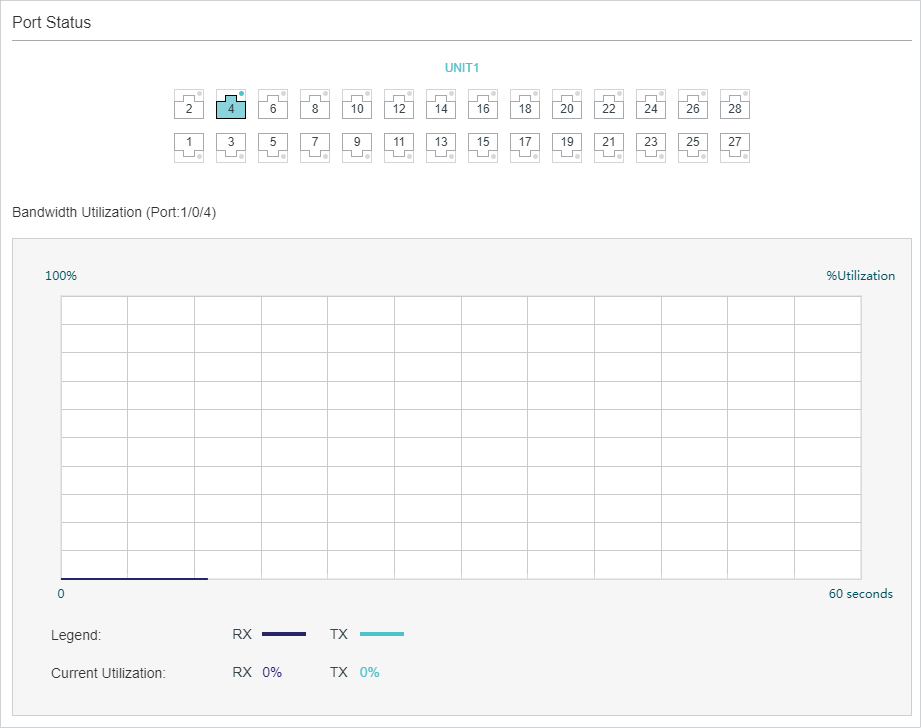Choose port 10 icon
Image resolution: width=921 pixels, height=728 pixels.
point(357,105)
